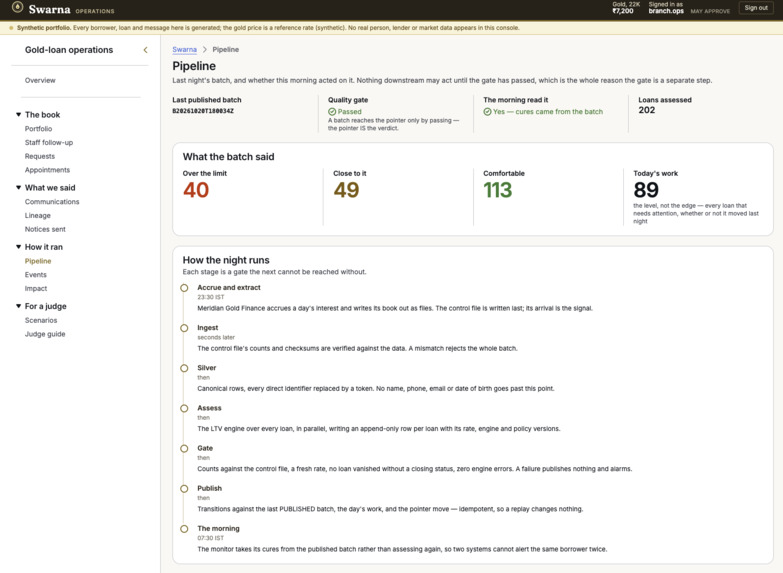Click the Loans assessed value 202
This screenshot has width=783, height=573.
tap(647, 110)
